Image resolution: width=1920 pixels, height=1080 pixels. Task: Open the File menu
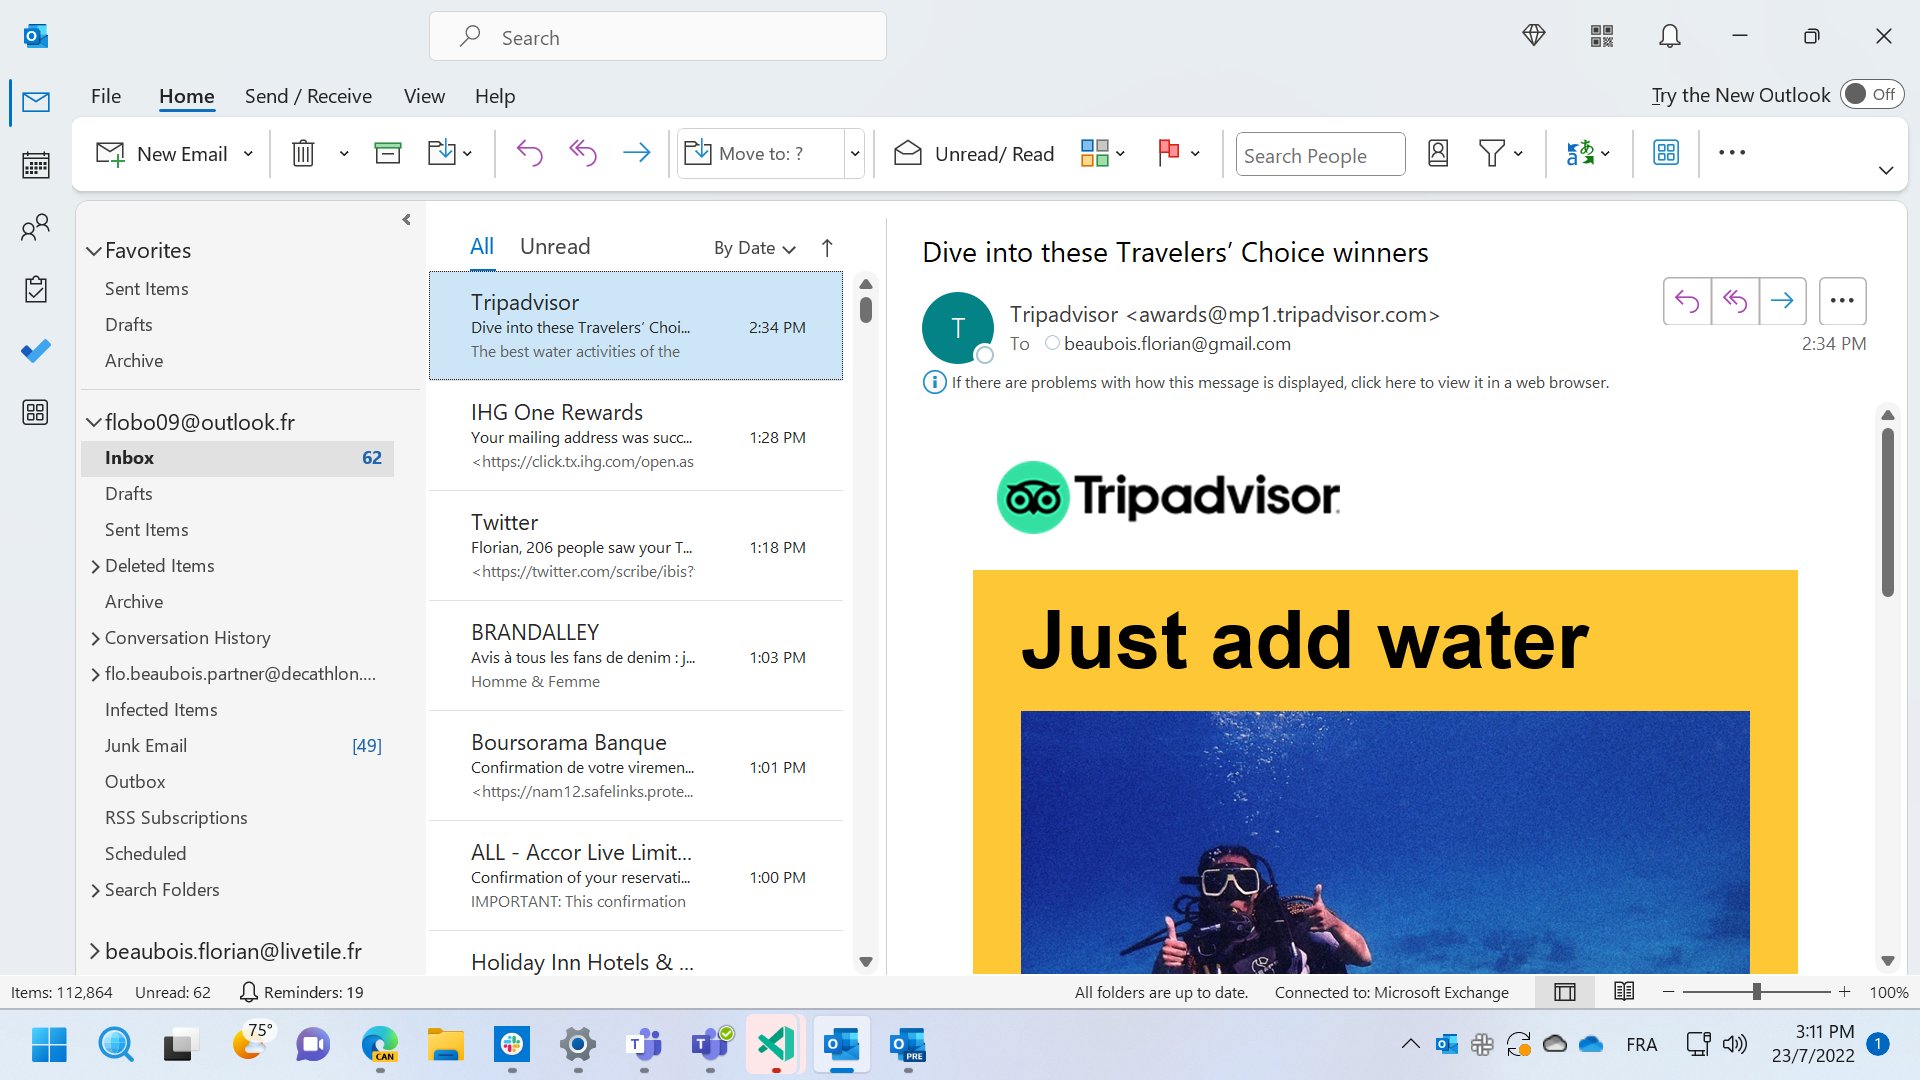[x=106, y=96]
